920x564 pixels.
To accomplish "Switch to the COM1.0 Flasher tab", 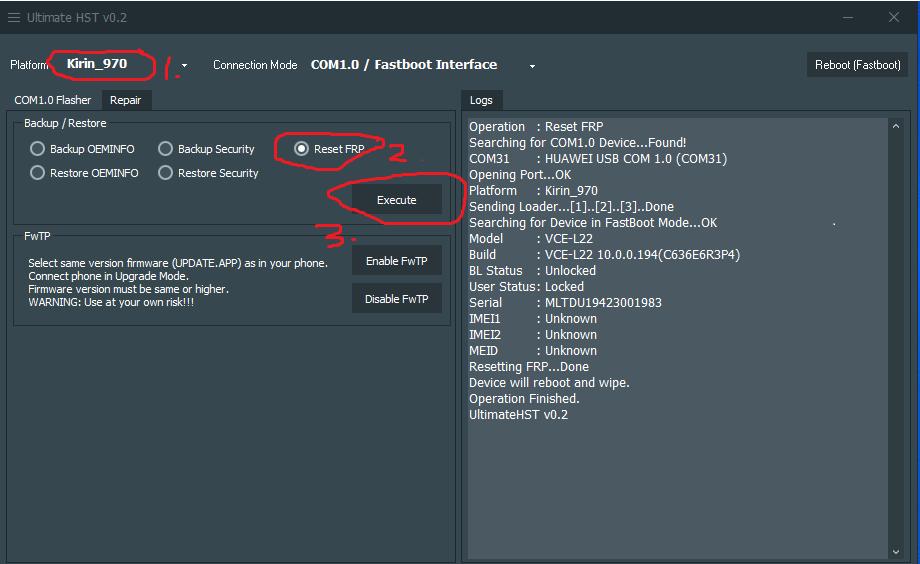I will point(53,100).
